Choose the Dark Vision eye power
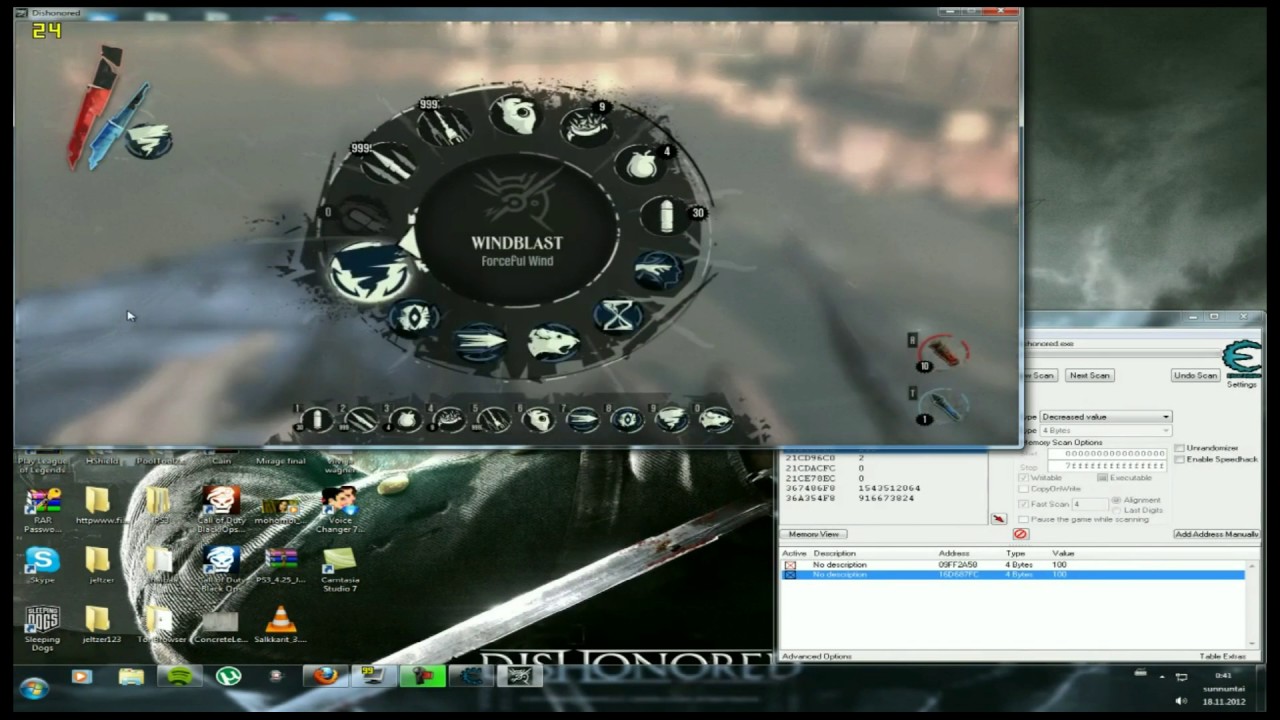Viewport: 1280px width, 720px height. [x=414, y=318]
